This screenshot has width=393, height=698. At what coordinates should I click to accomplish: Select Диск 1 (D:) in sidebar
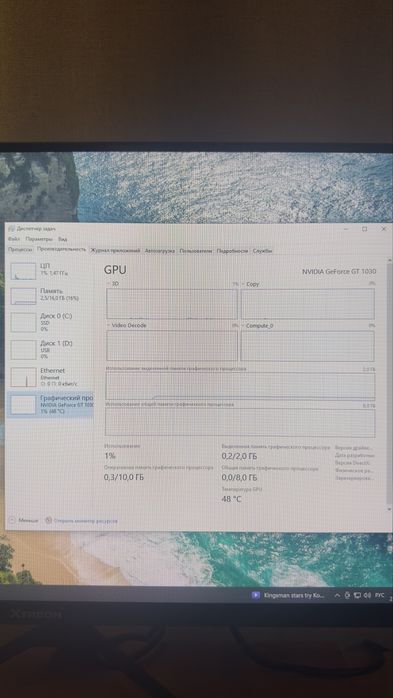(51, 350)
